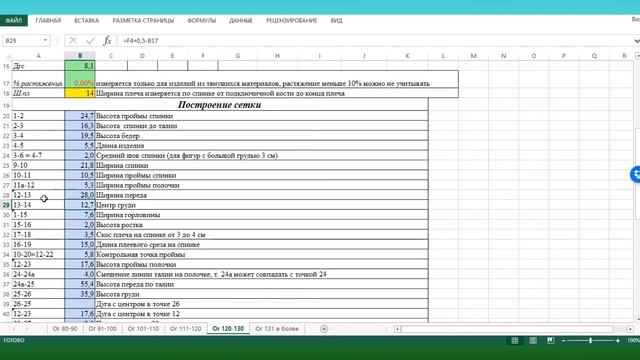Screen dimensions: 640x360
Task: Open the РЕЦЕНЗИРОВАНИЕ ribbon tab
Action: point(291,20)
